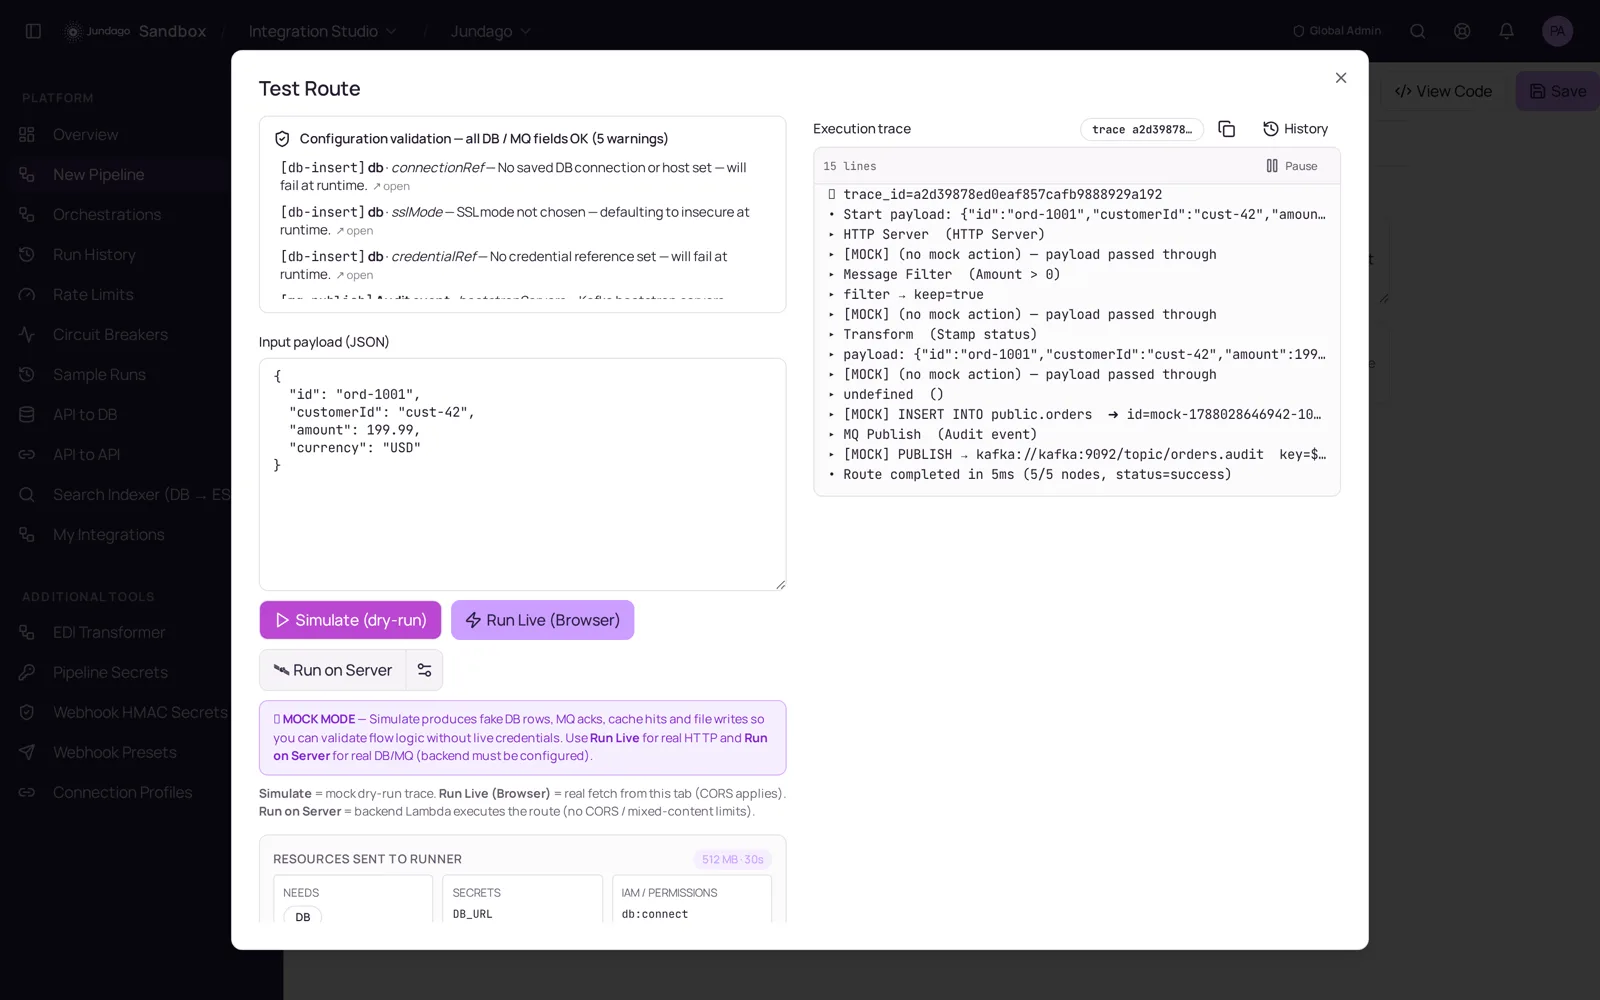Viewport: 1600px width, 1000px height.
Task: Expand the Transform (Stamp status) trace line
Action: pos(1076,334)
